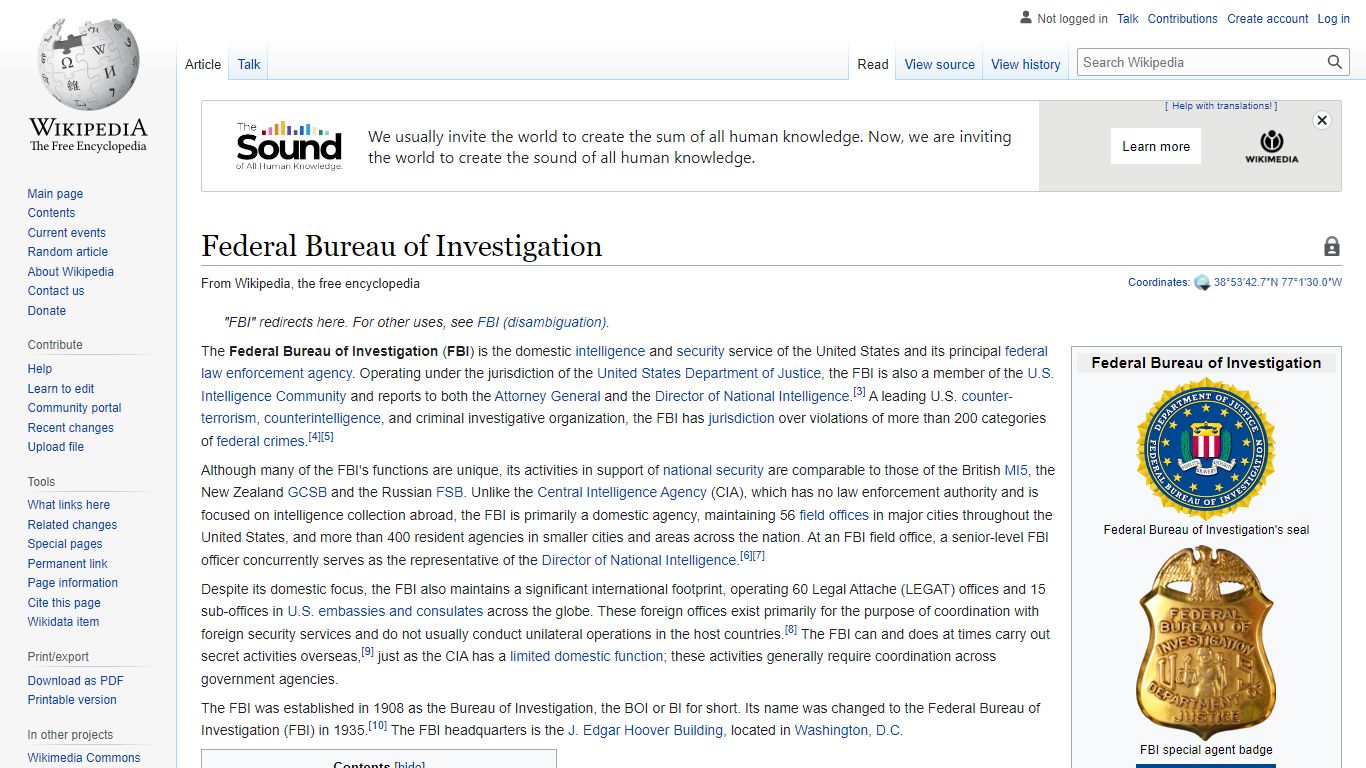Open U.S. embassies and consulates link
This screenshot has width=1366, height=768.
[x=385, y=611]
